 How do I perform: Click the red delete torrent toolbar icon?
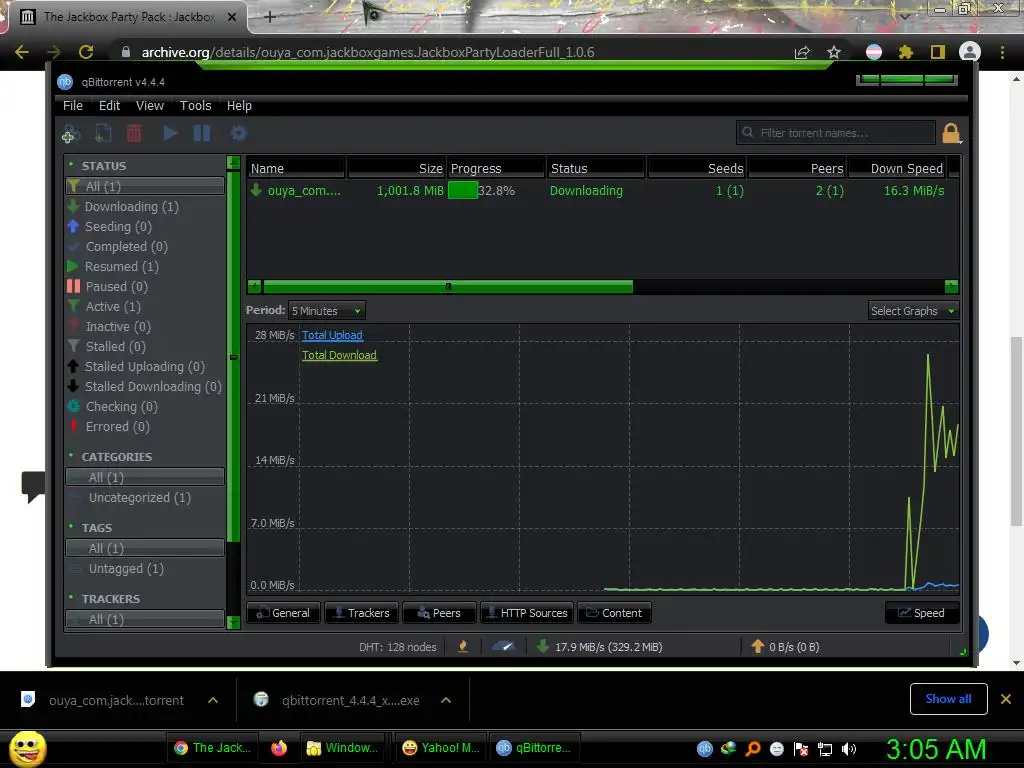(x=134, y=133)
